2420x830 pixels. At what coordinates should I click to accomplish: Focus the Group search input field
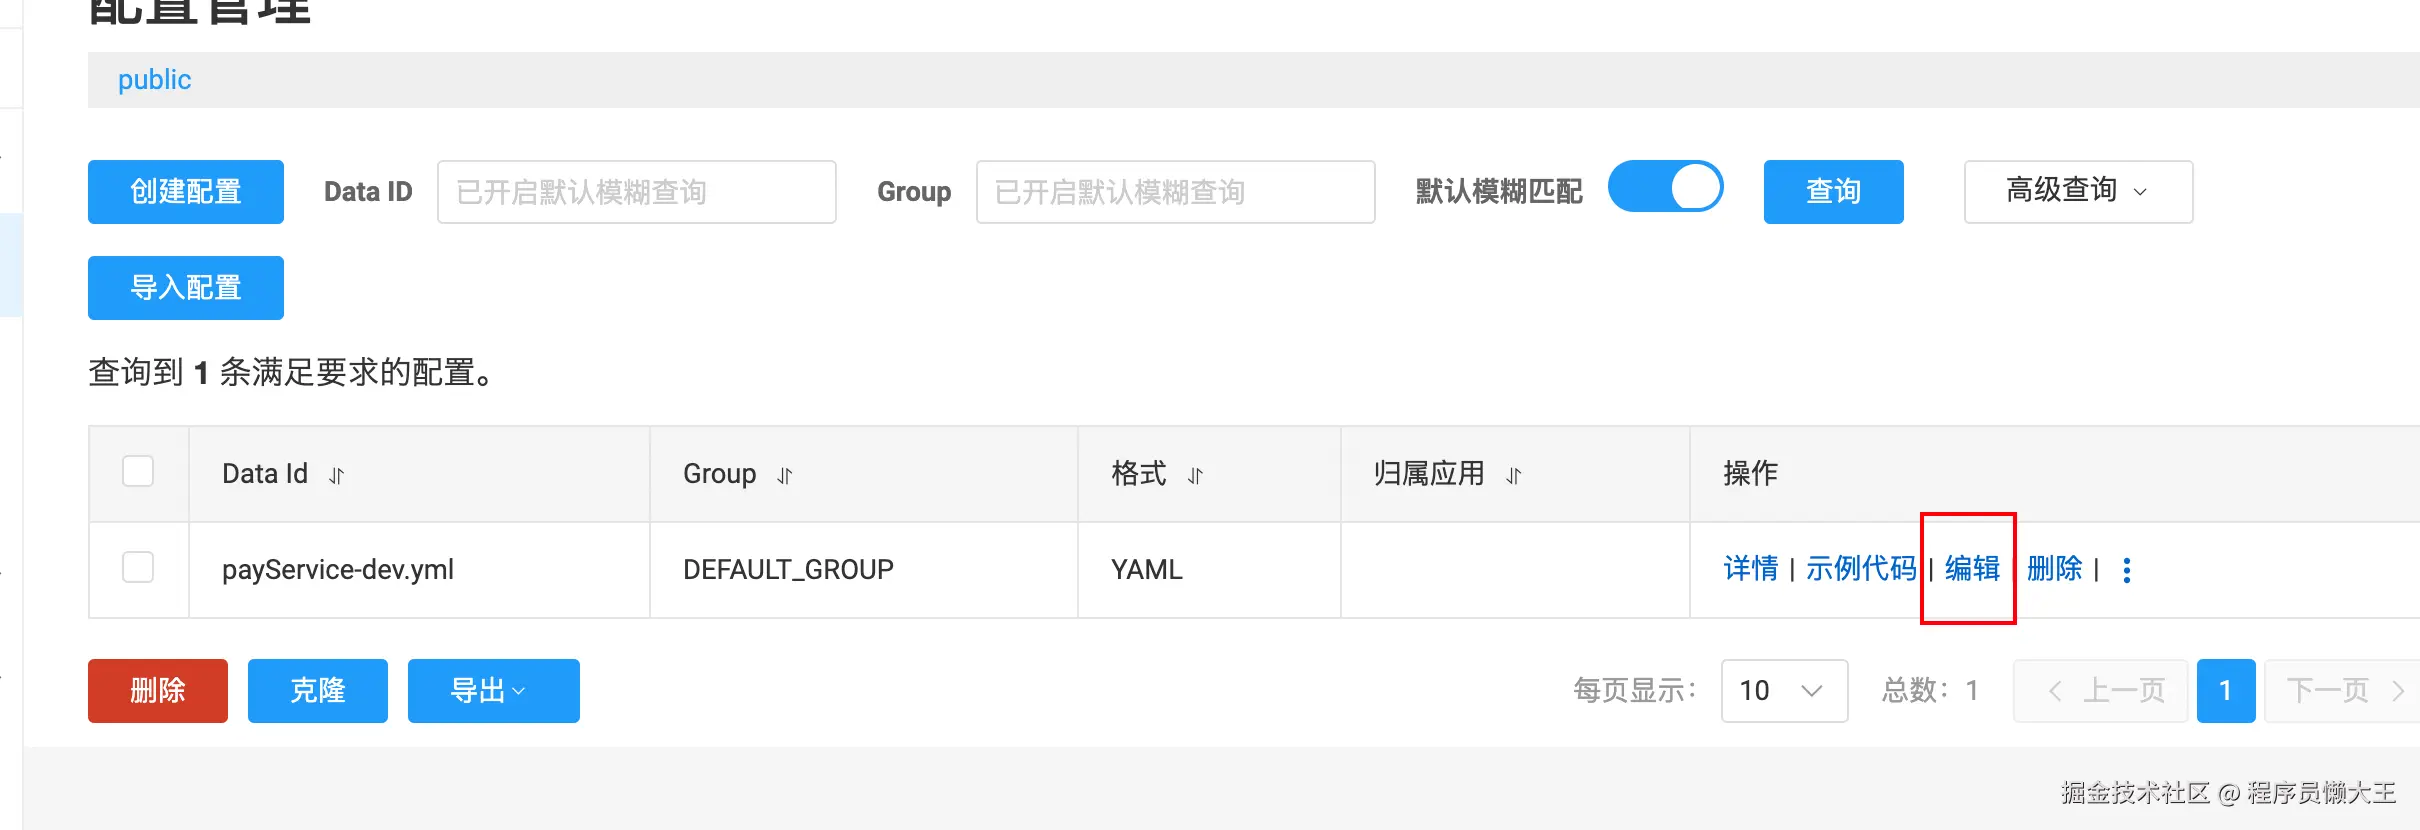pyautogui.click(x=1175, y=191)
